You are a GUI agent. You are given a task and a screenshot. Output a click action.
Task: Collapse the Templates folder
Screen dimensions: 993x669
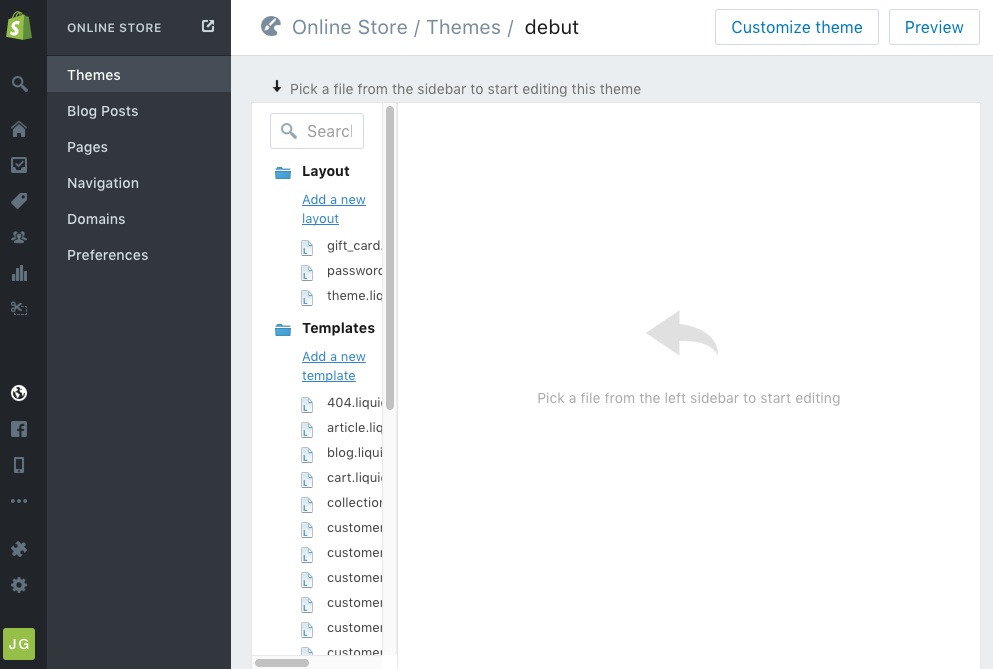(x=282, y=329)
